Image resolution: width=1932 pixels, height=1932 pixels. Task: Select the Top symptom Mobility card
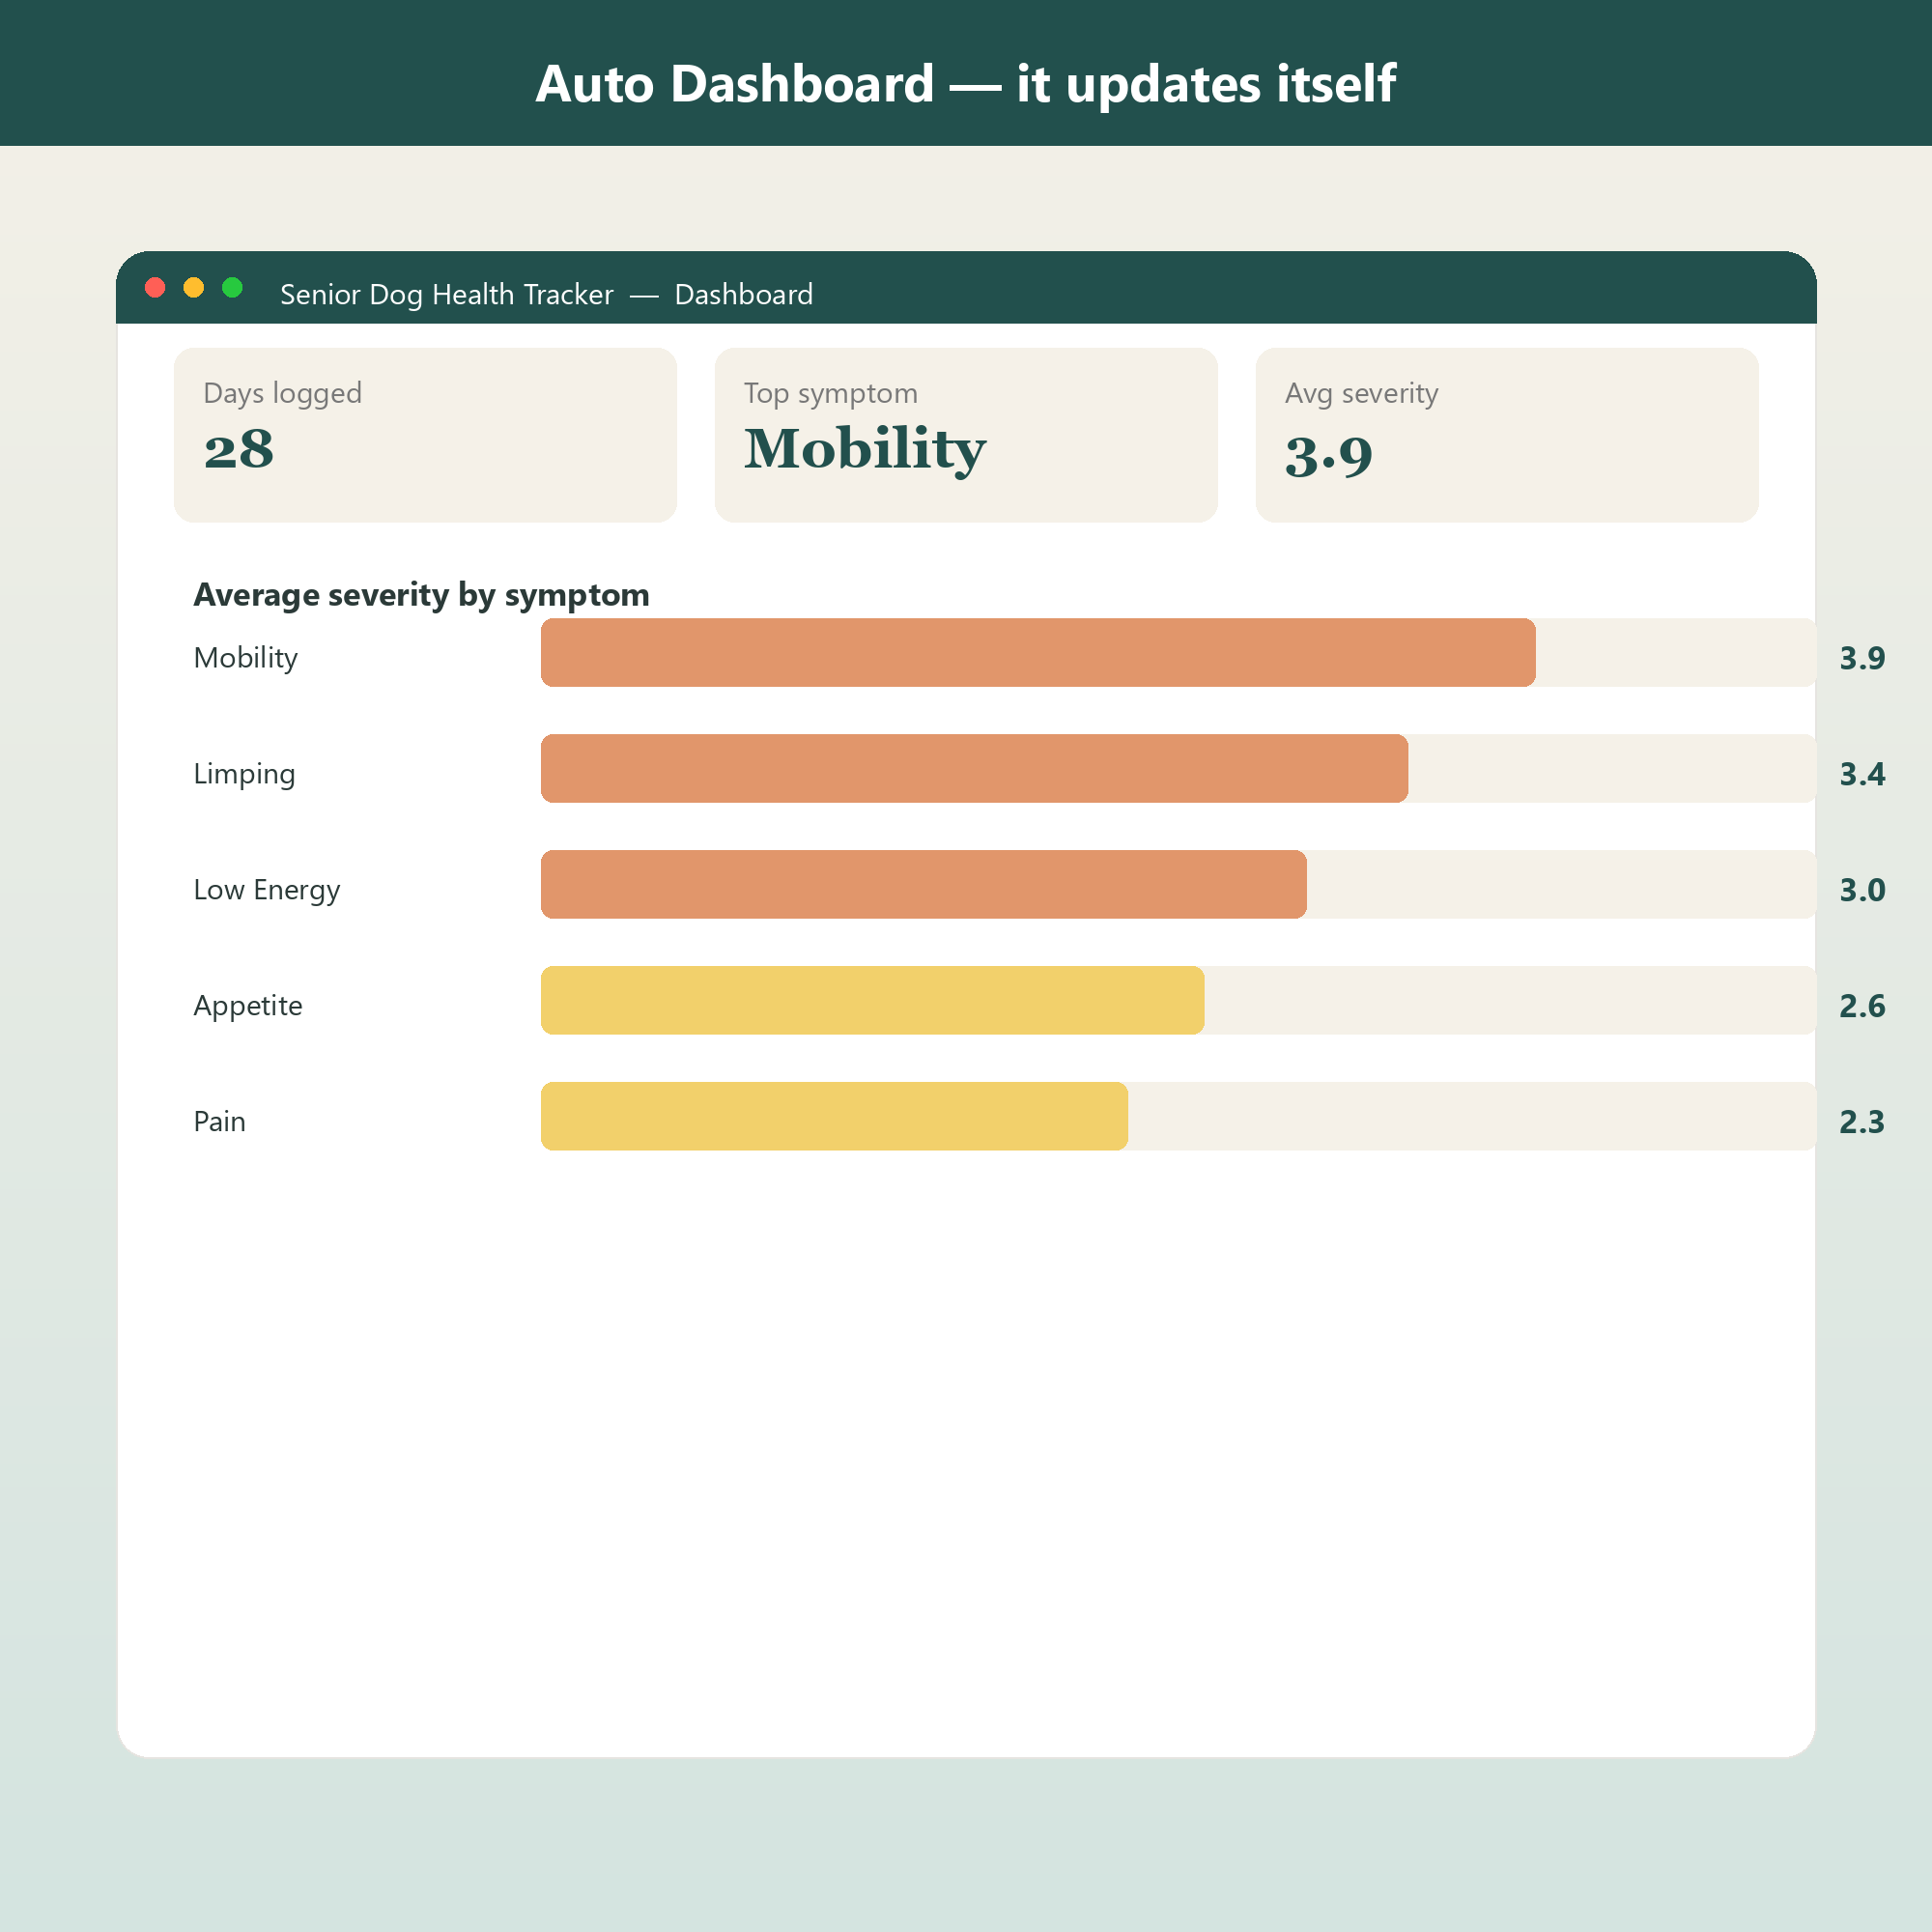(966, 435)
